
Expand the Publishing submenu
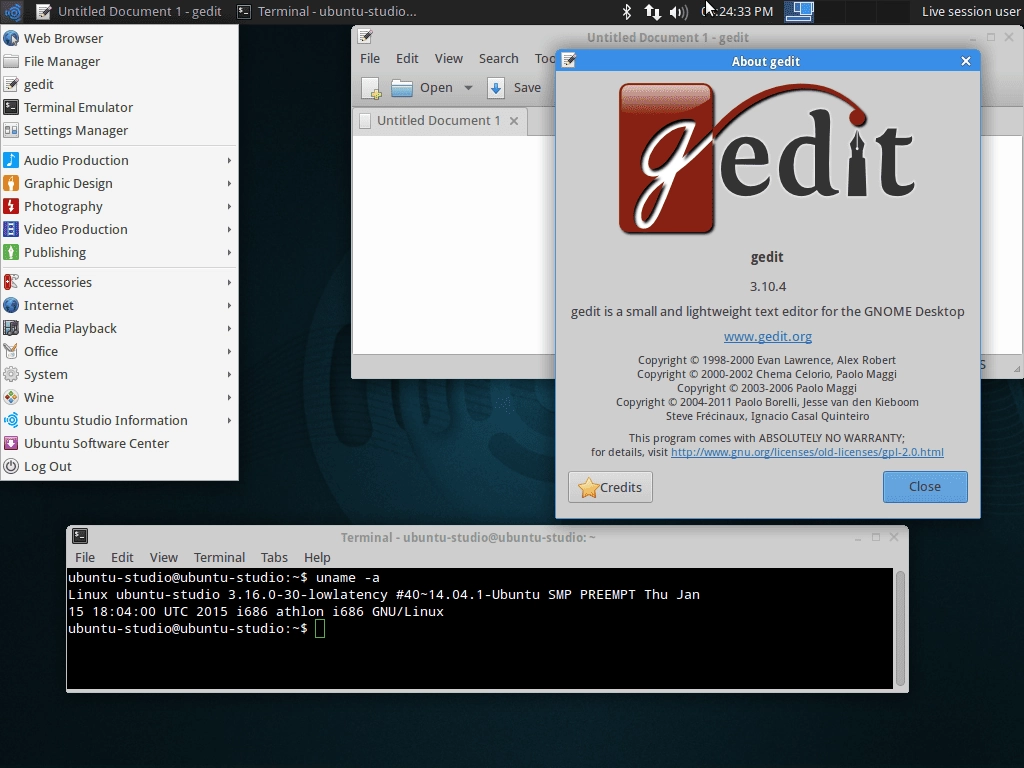click(x=120, y=253)
